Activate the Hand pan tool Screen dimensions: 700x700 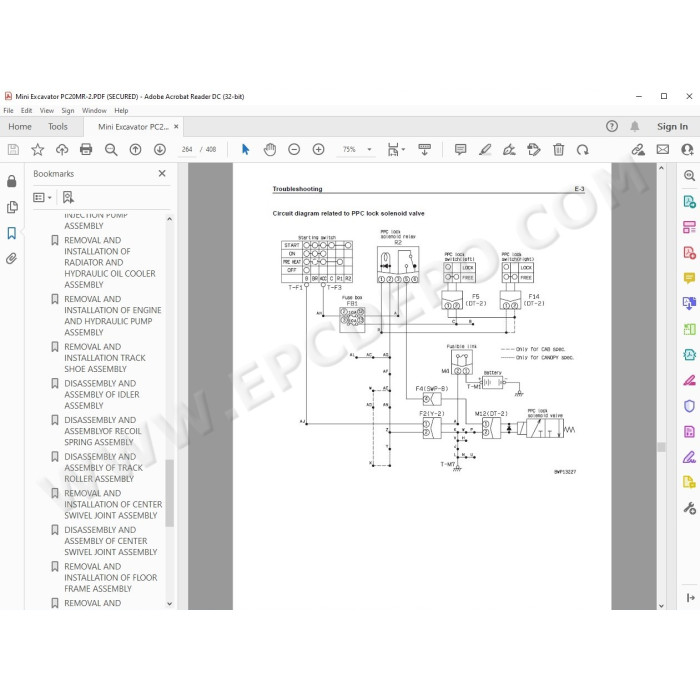pos(270,150)
